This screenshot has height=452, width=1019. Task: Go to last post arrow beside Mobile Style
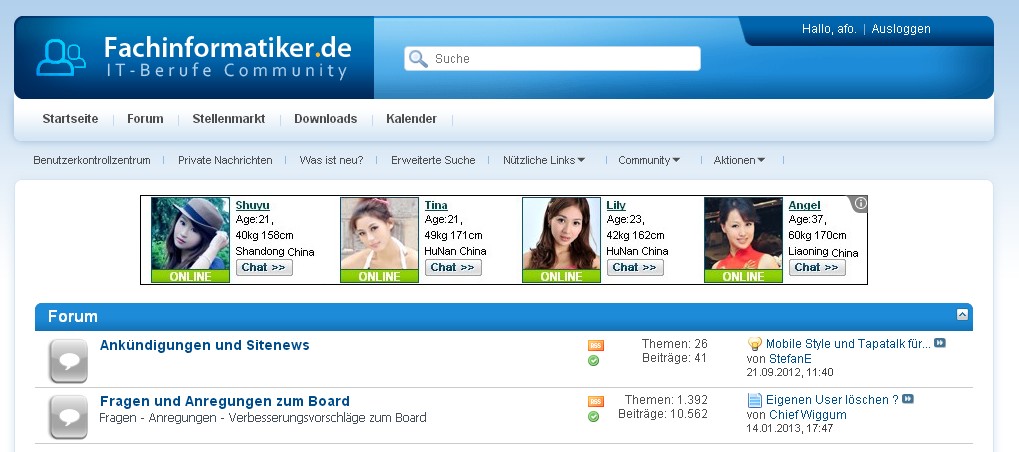[x=940, y=343]
